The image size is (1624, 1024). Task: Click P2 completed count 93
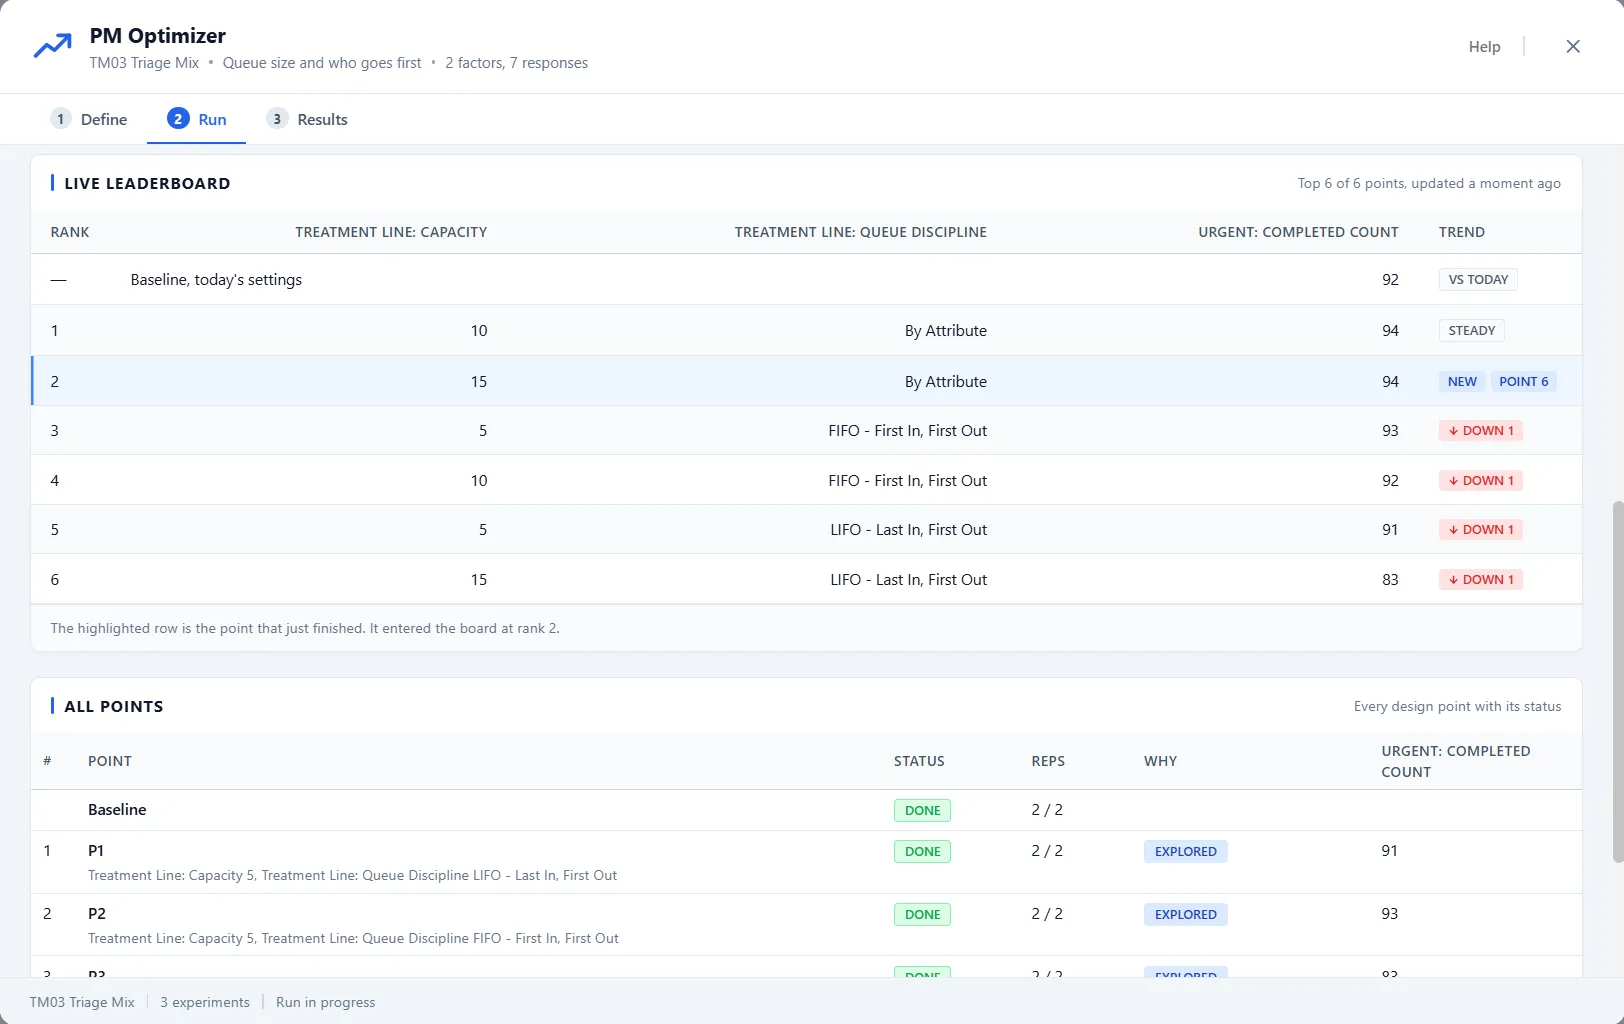[1389, 914]
